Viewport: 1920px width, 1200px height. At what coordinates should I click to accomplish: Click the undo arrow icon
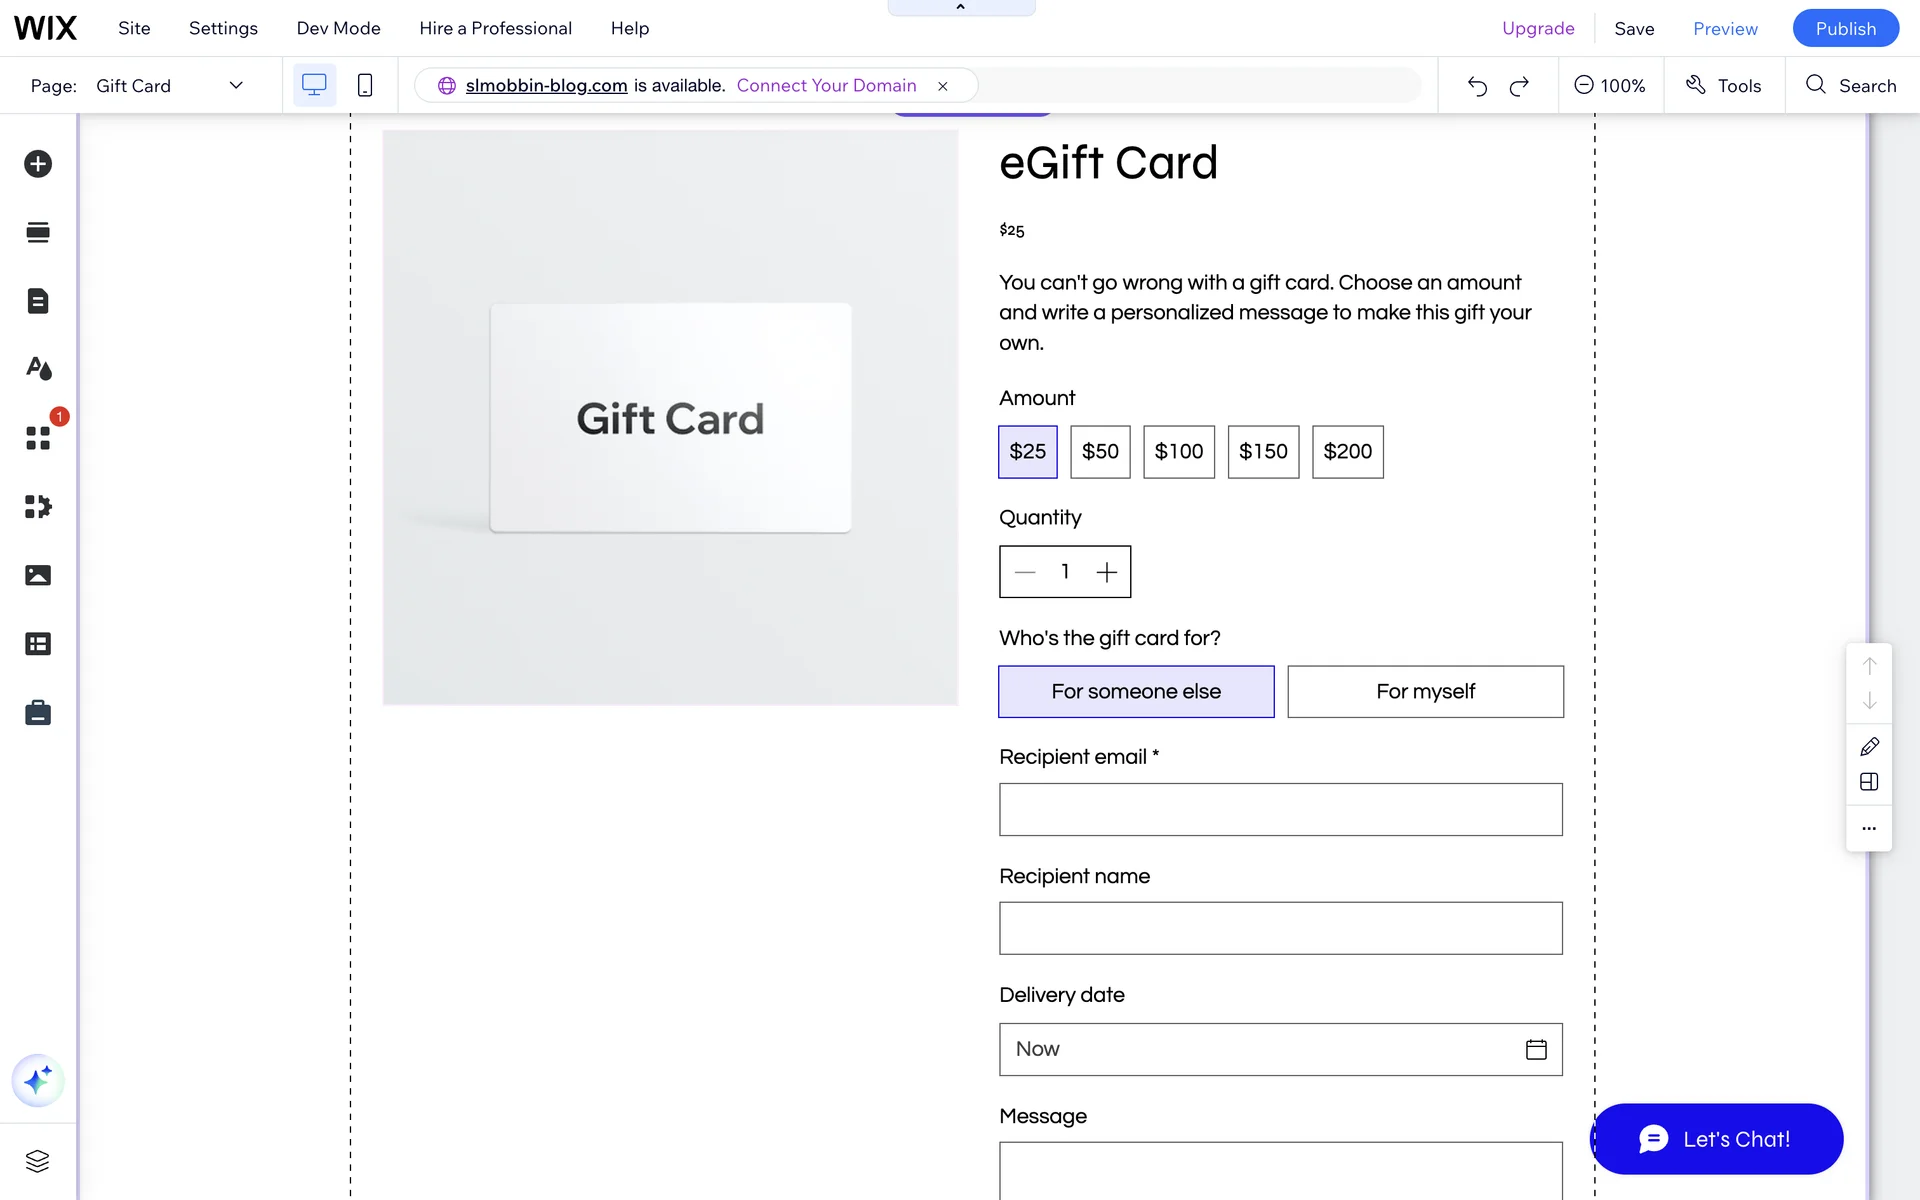pos(1477,86)
